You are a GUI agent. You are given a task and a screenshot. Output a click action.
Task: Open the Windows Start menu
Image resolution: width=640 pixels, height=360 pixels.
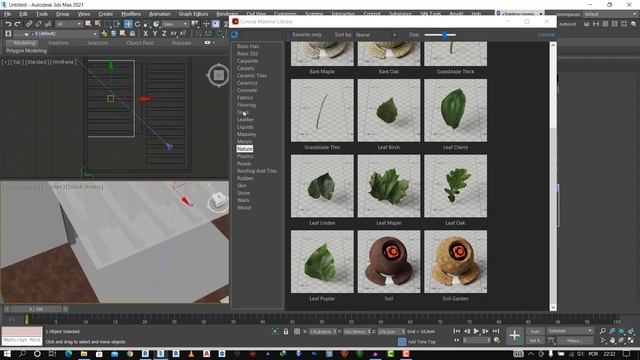pyautogui.click(x=7, y=354)
